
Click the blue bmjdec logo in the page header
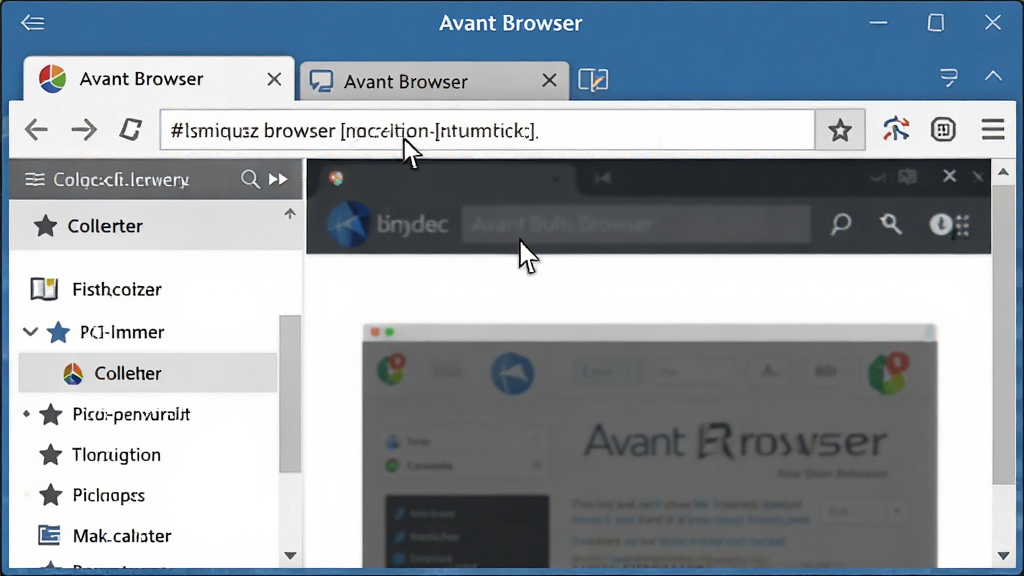pyautogui.click(x=349, y=224)
